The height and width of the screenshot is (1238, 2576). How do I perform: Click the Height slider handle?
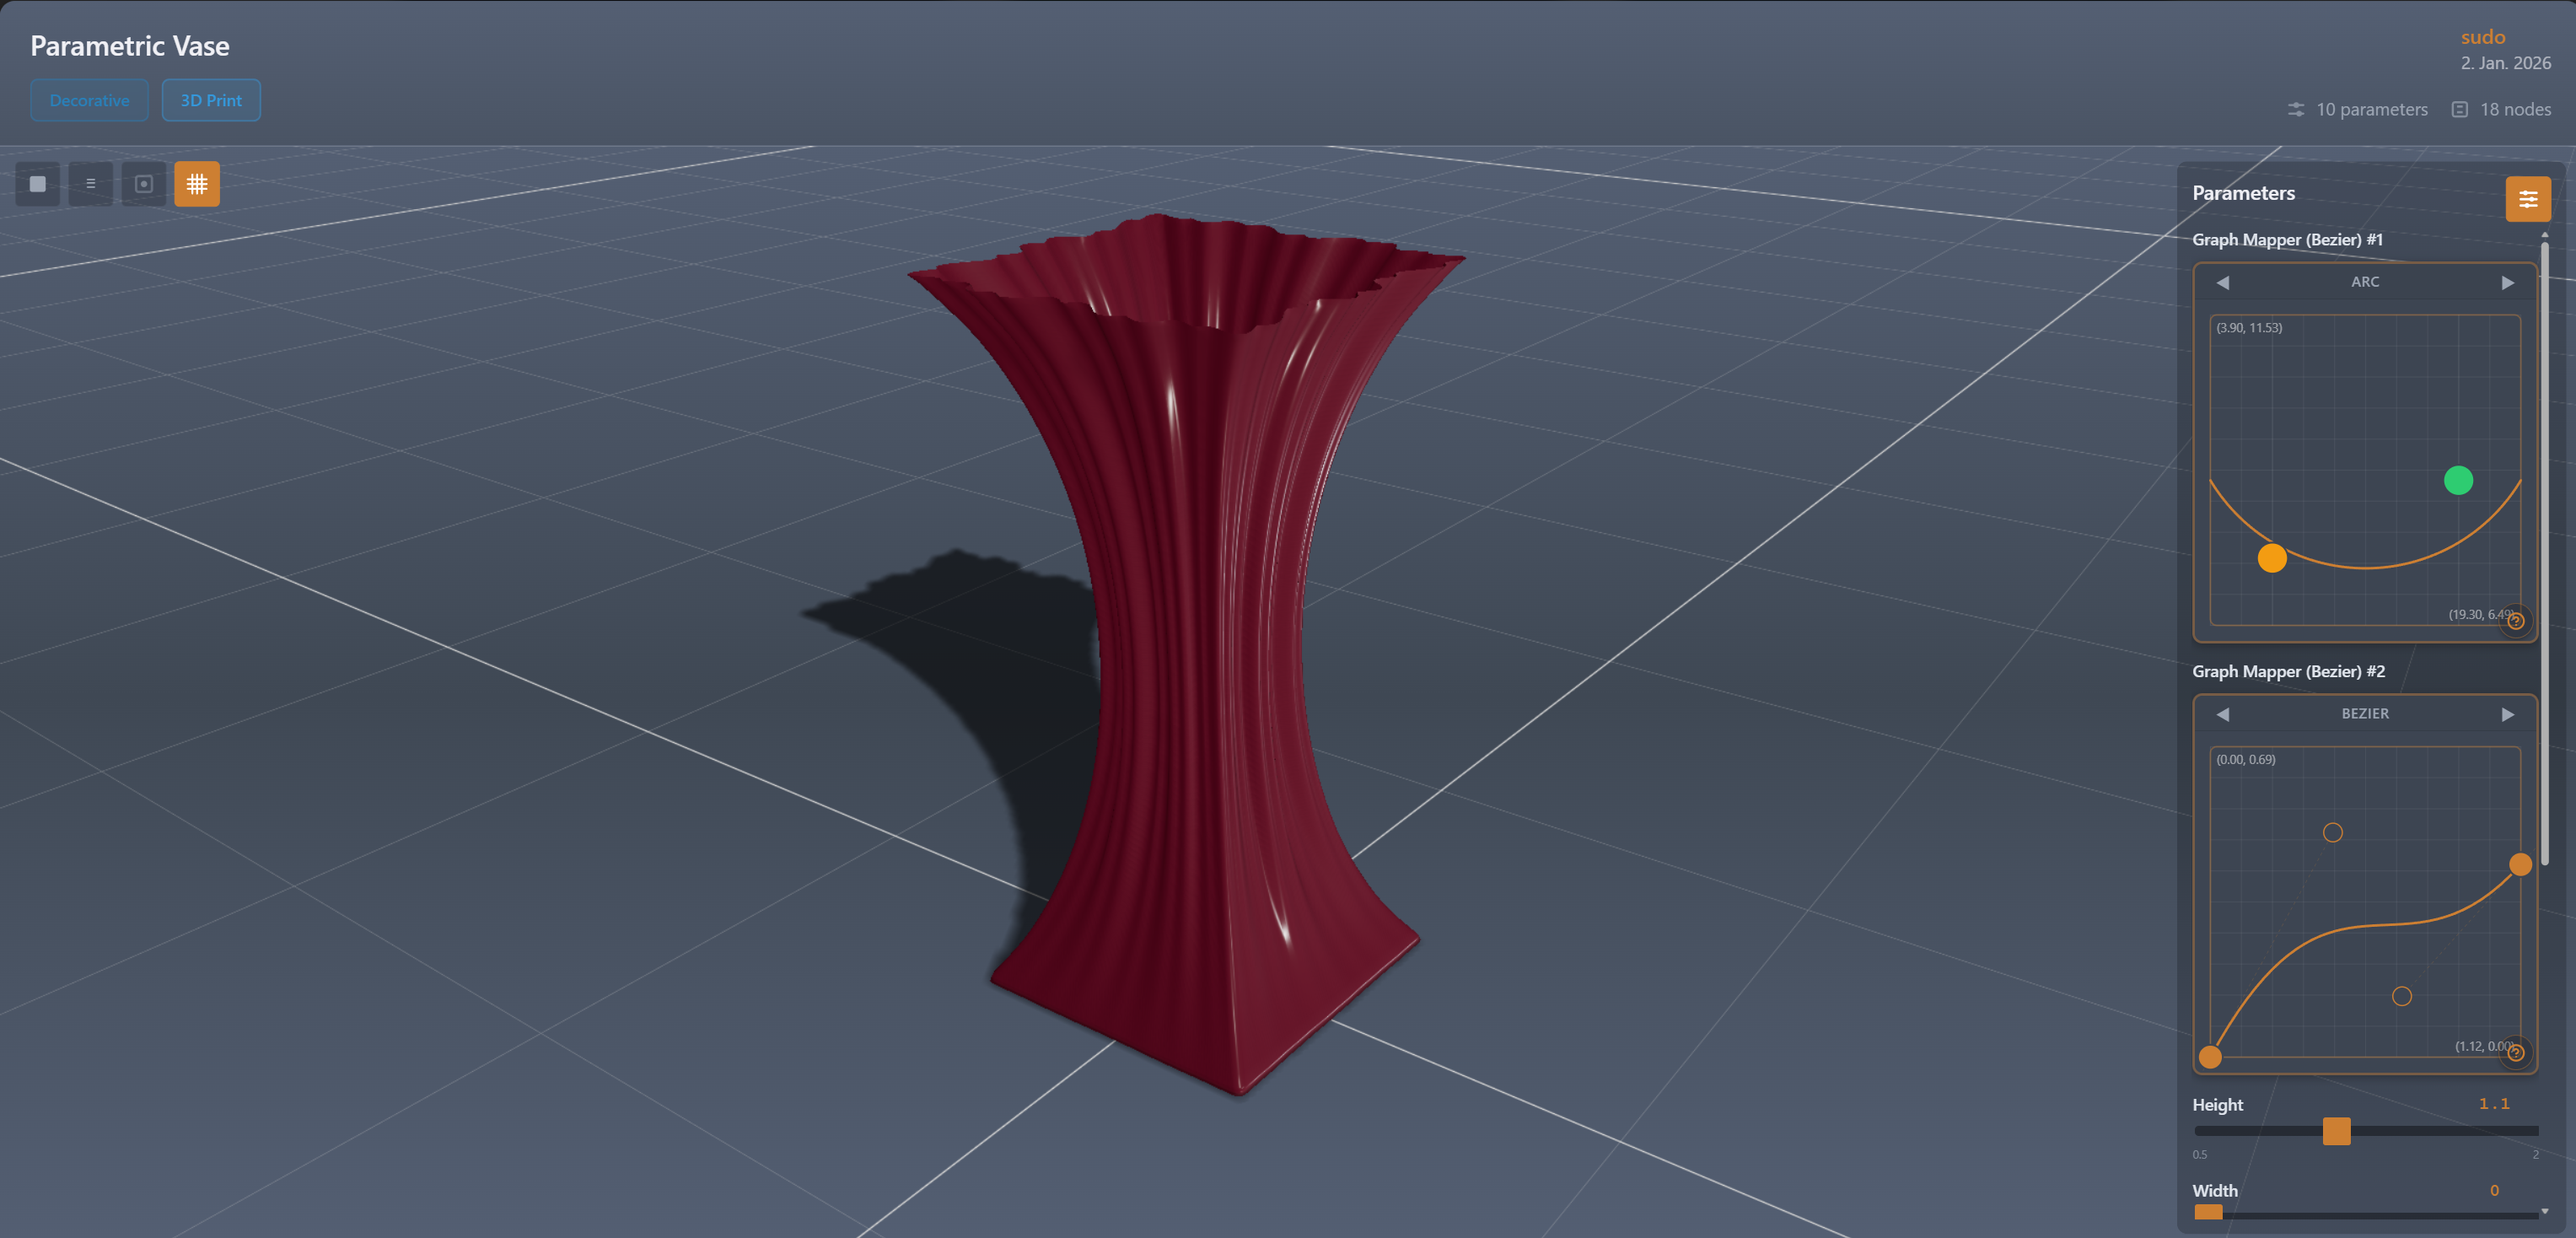pyautogui.click(x=2336, y=1131)
